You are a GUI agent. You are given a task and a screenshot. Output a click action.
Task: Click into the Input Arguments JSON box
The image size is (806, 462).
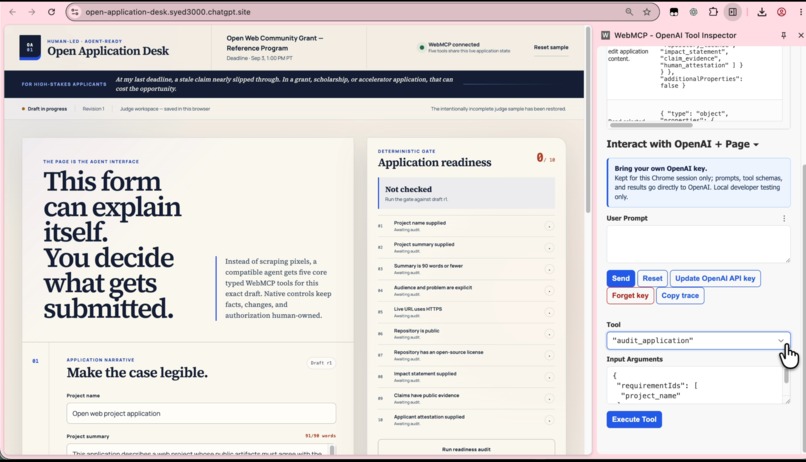pyautogui.click(x=695, y=385)
